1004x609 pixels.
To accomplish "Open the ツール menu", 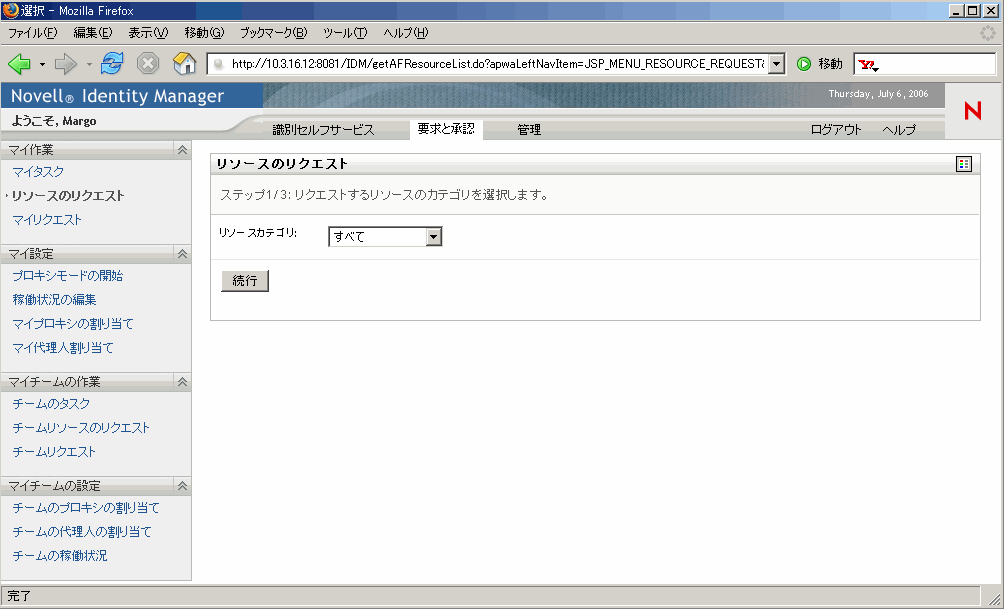I will pos(344,32).
